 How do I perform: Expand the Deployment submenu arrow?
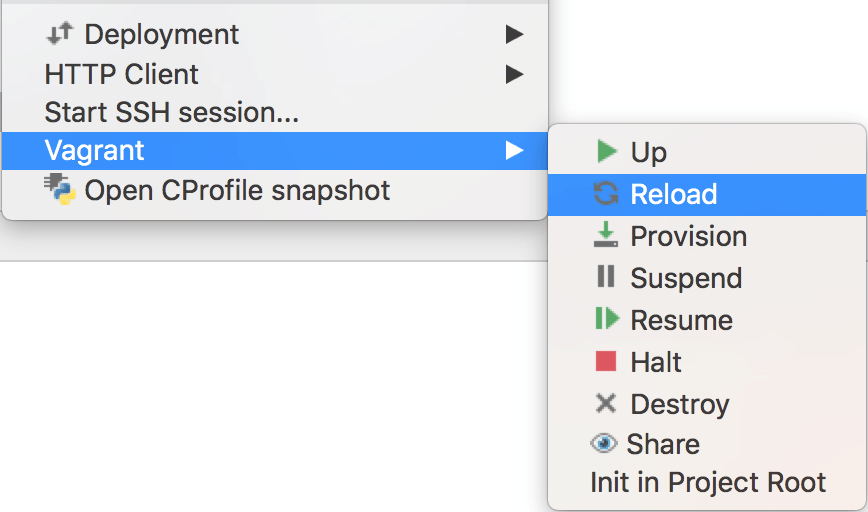pos(514,34)
